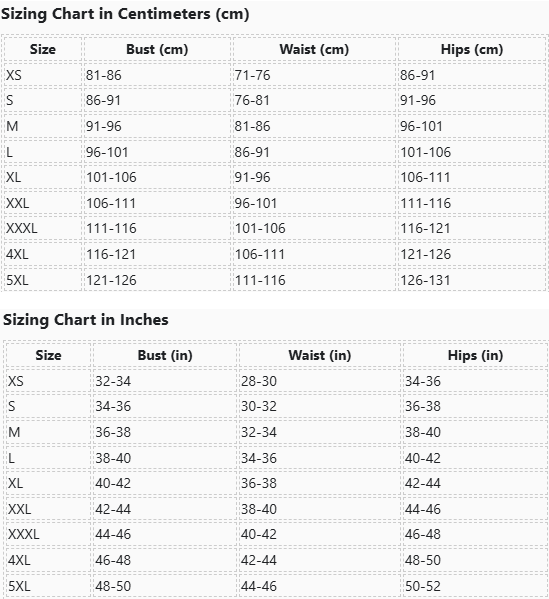Click the 5XL bust value 121-126
Image resolution: width=549 pixels, height=599 pixels.
coord(111,280)
